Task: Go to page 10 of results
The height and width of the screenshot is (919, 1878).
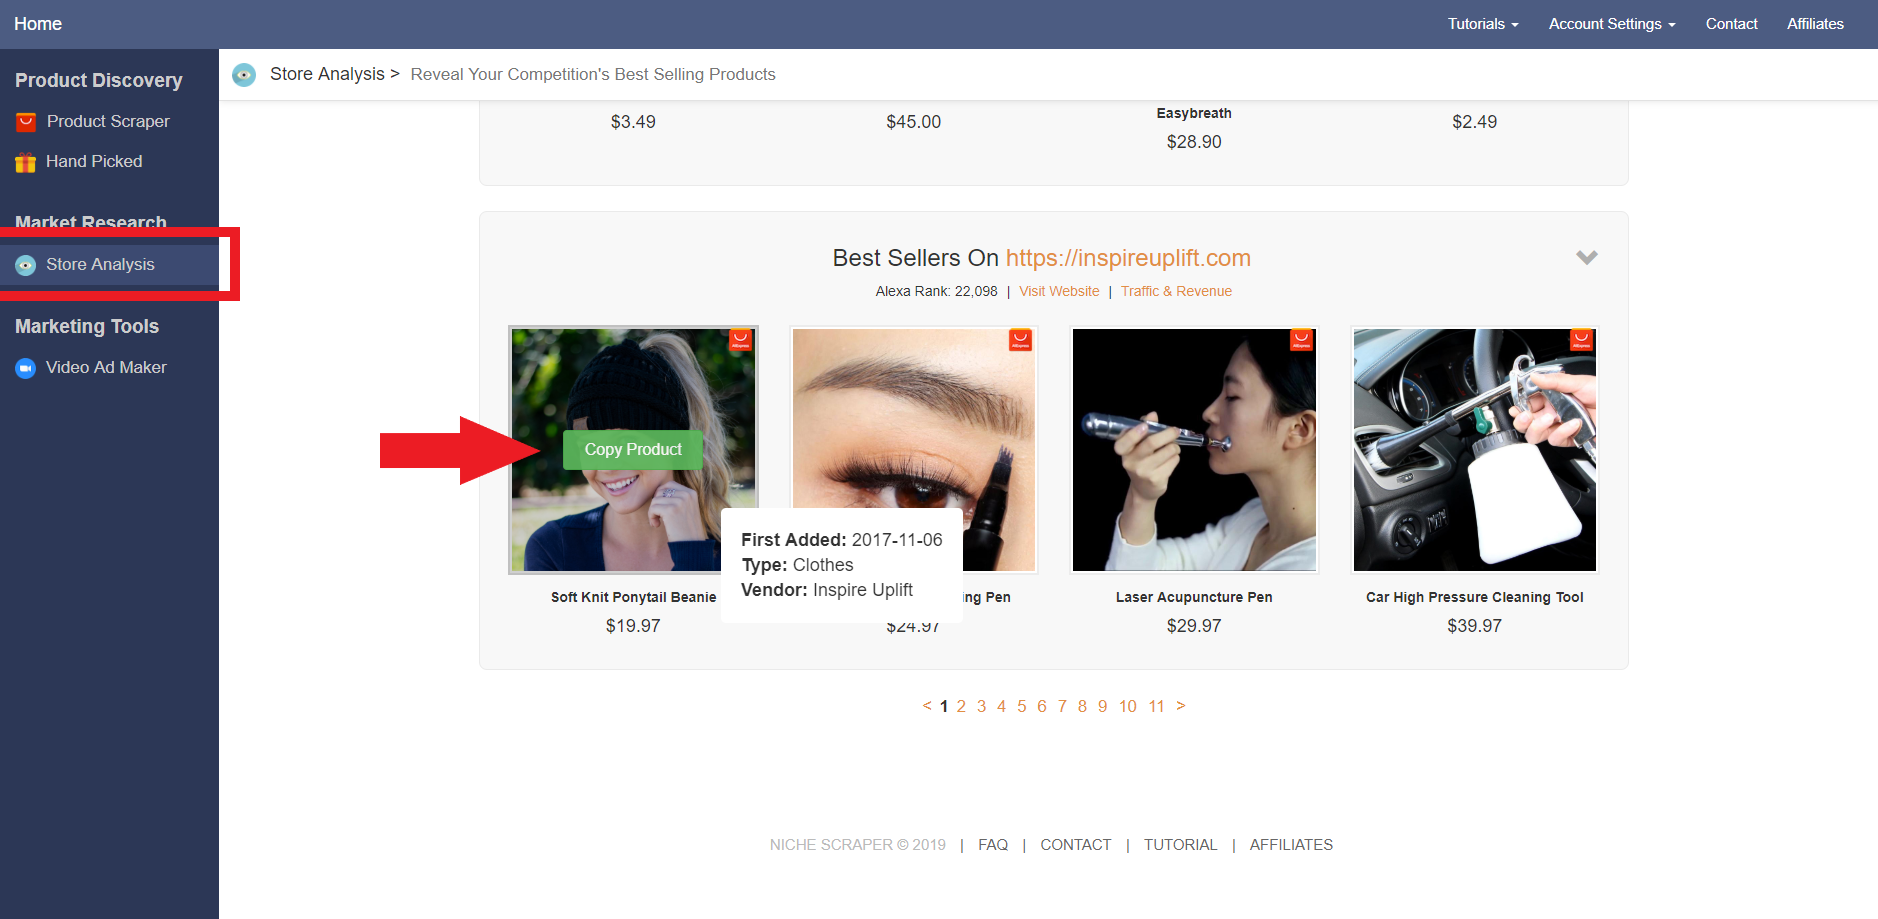Action: pyautogui.click(x=1128, y=706)
